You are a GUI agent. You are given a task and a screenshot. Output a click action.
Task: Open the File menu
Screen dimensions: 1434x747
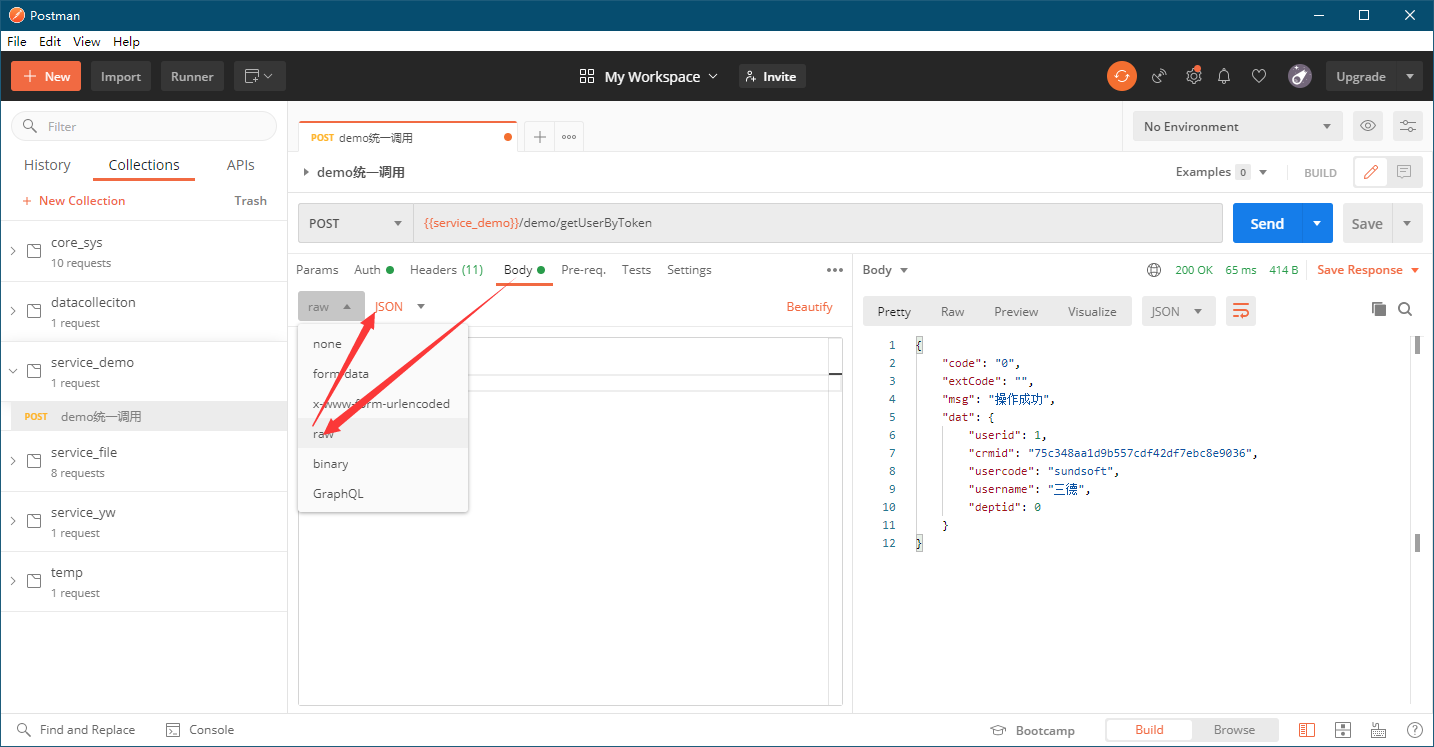tap(16, 41)
